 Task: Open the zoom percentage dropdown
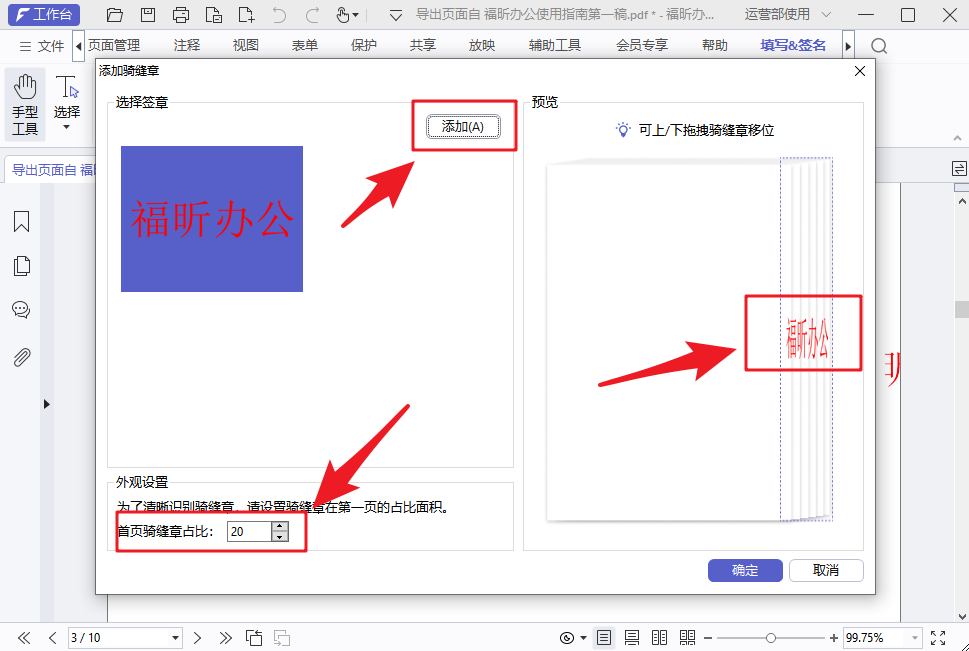point(916,637)
